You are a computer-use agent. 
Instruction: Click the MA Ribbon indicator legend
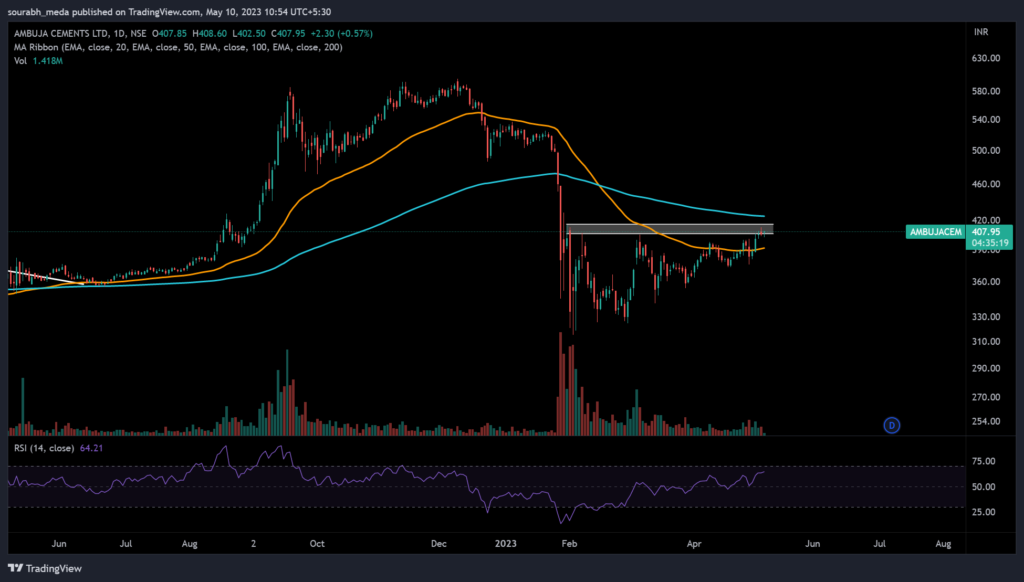click(178, 47)
